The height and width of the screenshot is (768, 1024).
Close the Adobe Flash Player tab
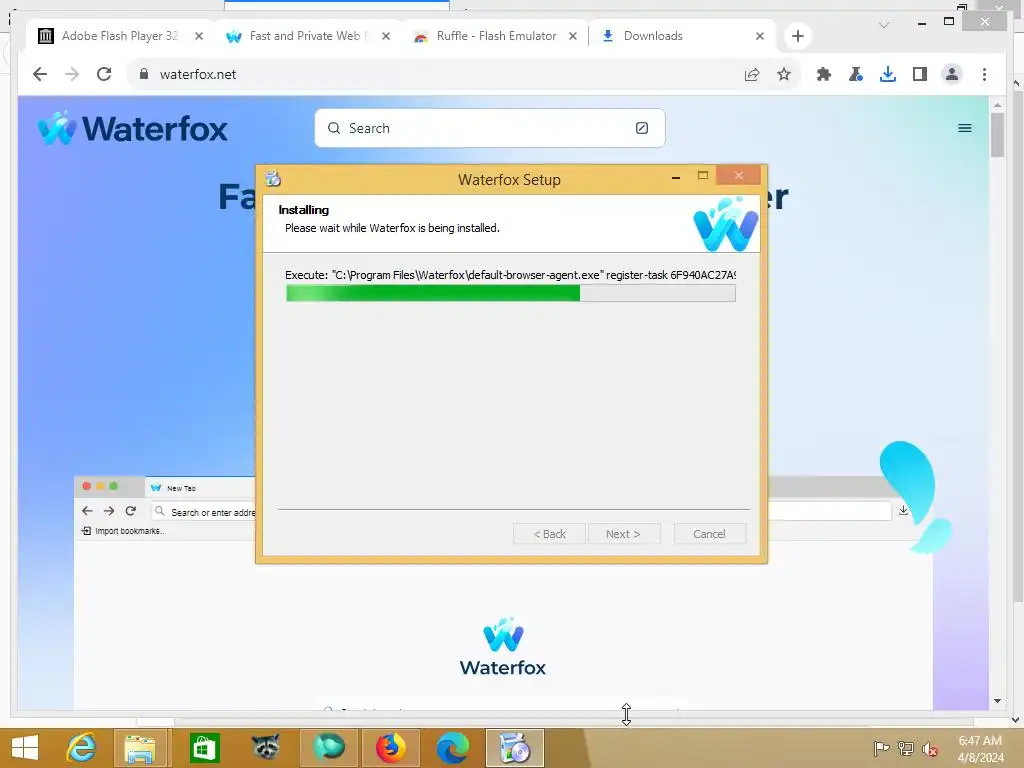click(199, 36)
